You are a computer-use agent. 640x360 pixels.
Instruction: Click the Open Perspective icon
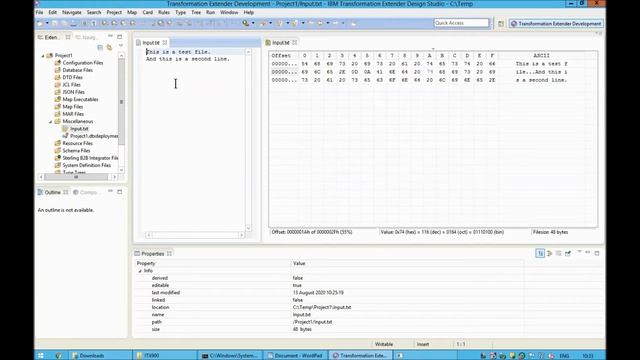(501, 24)
